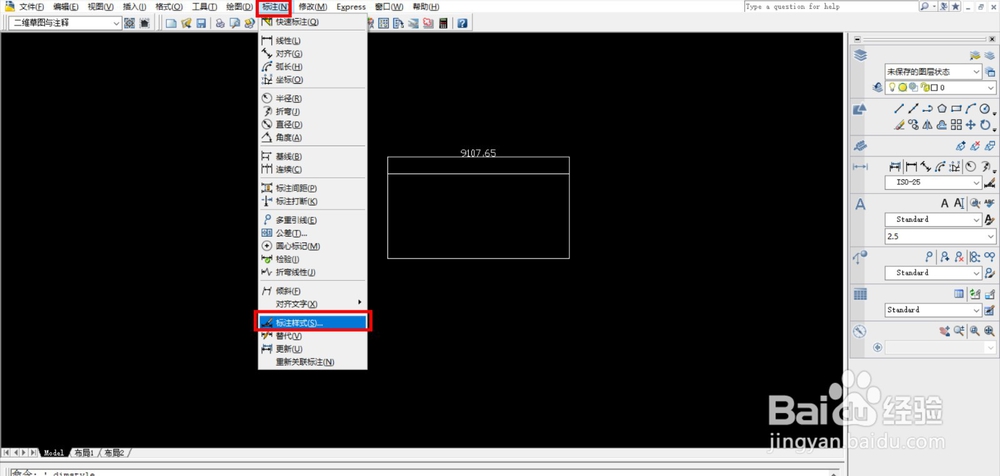Select the Rectangle tool in dashboard
The image size is (1000, 476).
point(956,109)
